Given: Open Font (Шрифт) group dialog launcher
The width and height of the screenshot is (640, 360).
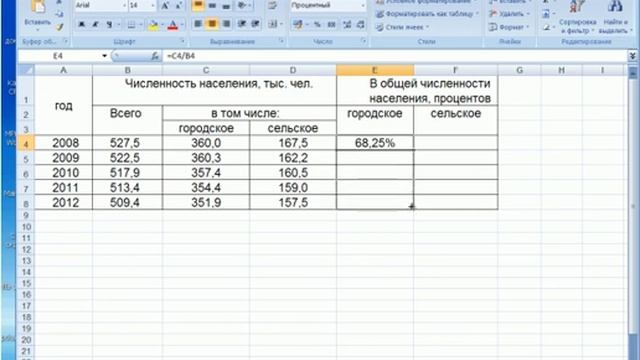Looking at the screenshot, I should click(182, 41).
